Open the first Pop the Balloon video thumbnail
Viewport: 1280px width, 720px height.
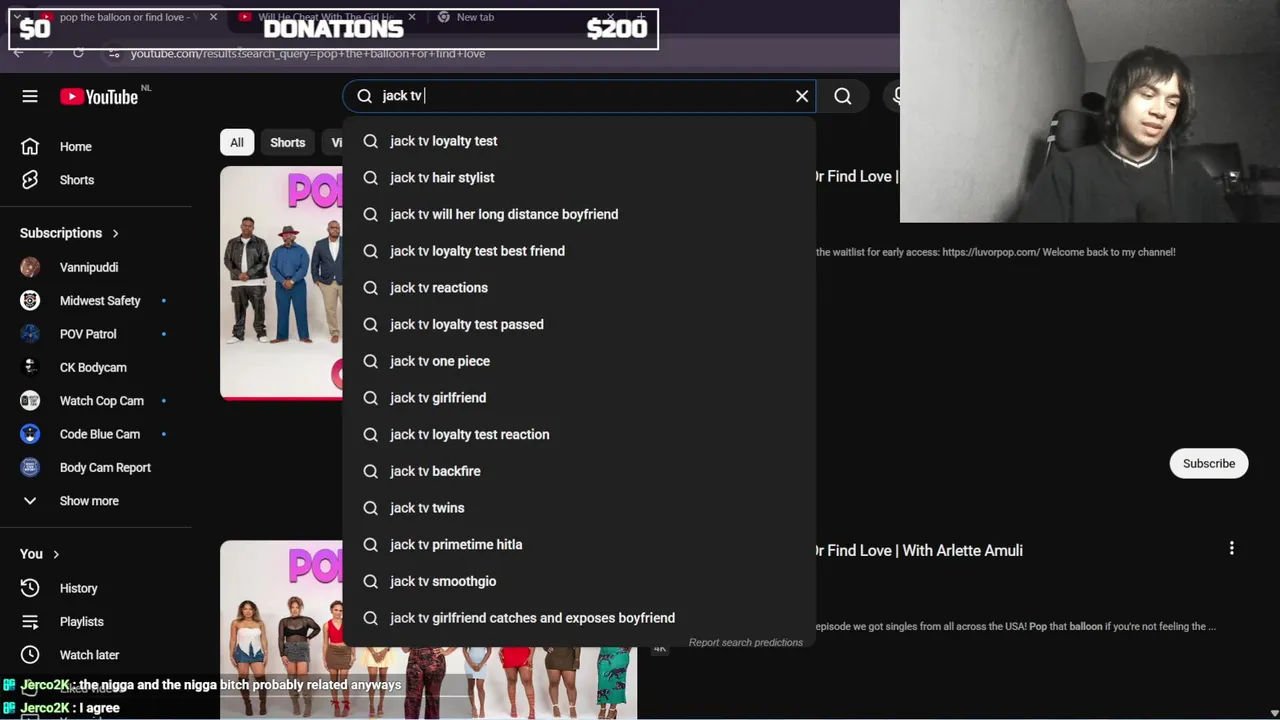[x=281, y=282]
